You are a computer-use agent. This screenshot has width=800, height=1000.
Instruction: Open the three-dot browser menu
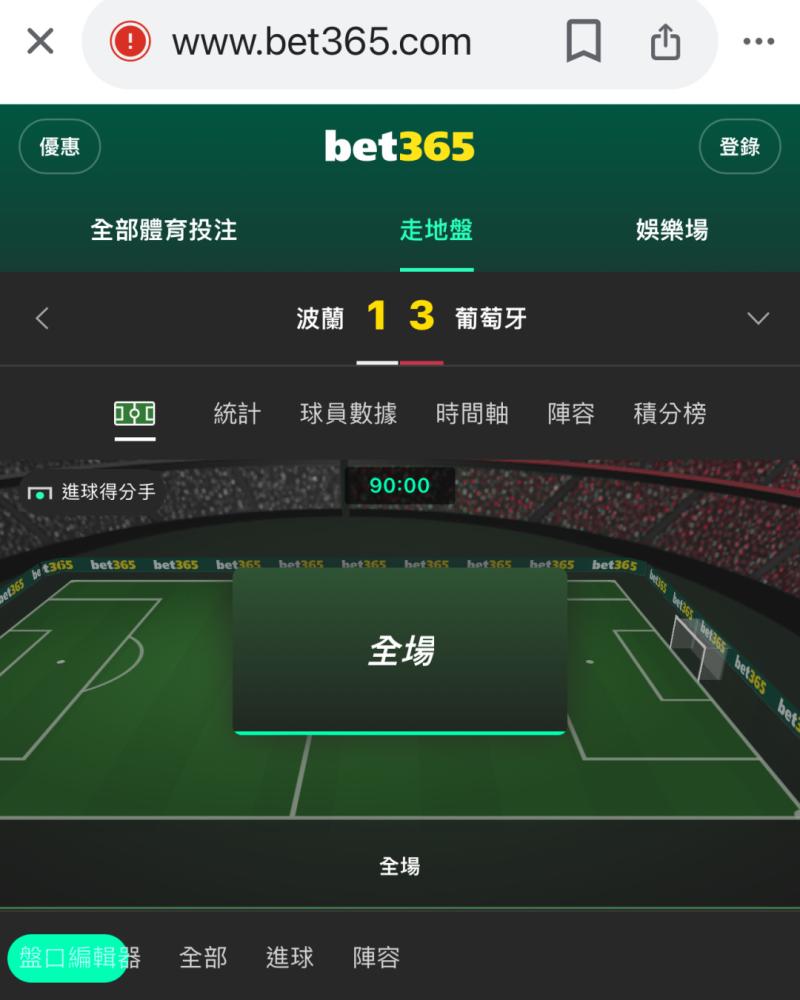tap(759, 41)
